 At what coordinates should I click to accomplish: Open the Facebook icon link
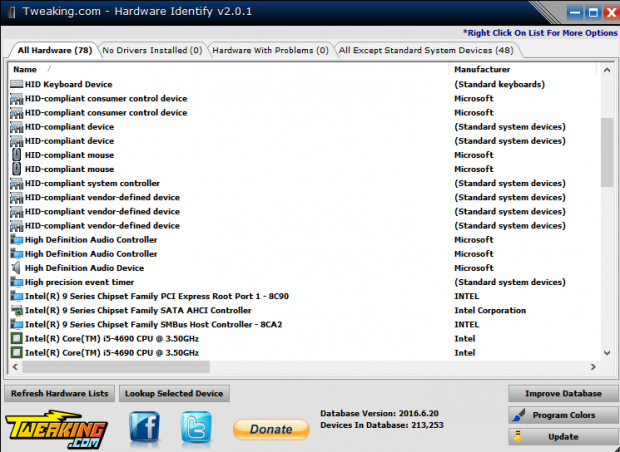click(x=144, y=427)
